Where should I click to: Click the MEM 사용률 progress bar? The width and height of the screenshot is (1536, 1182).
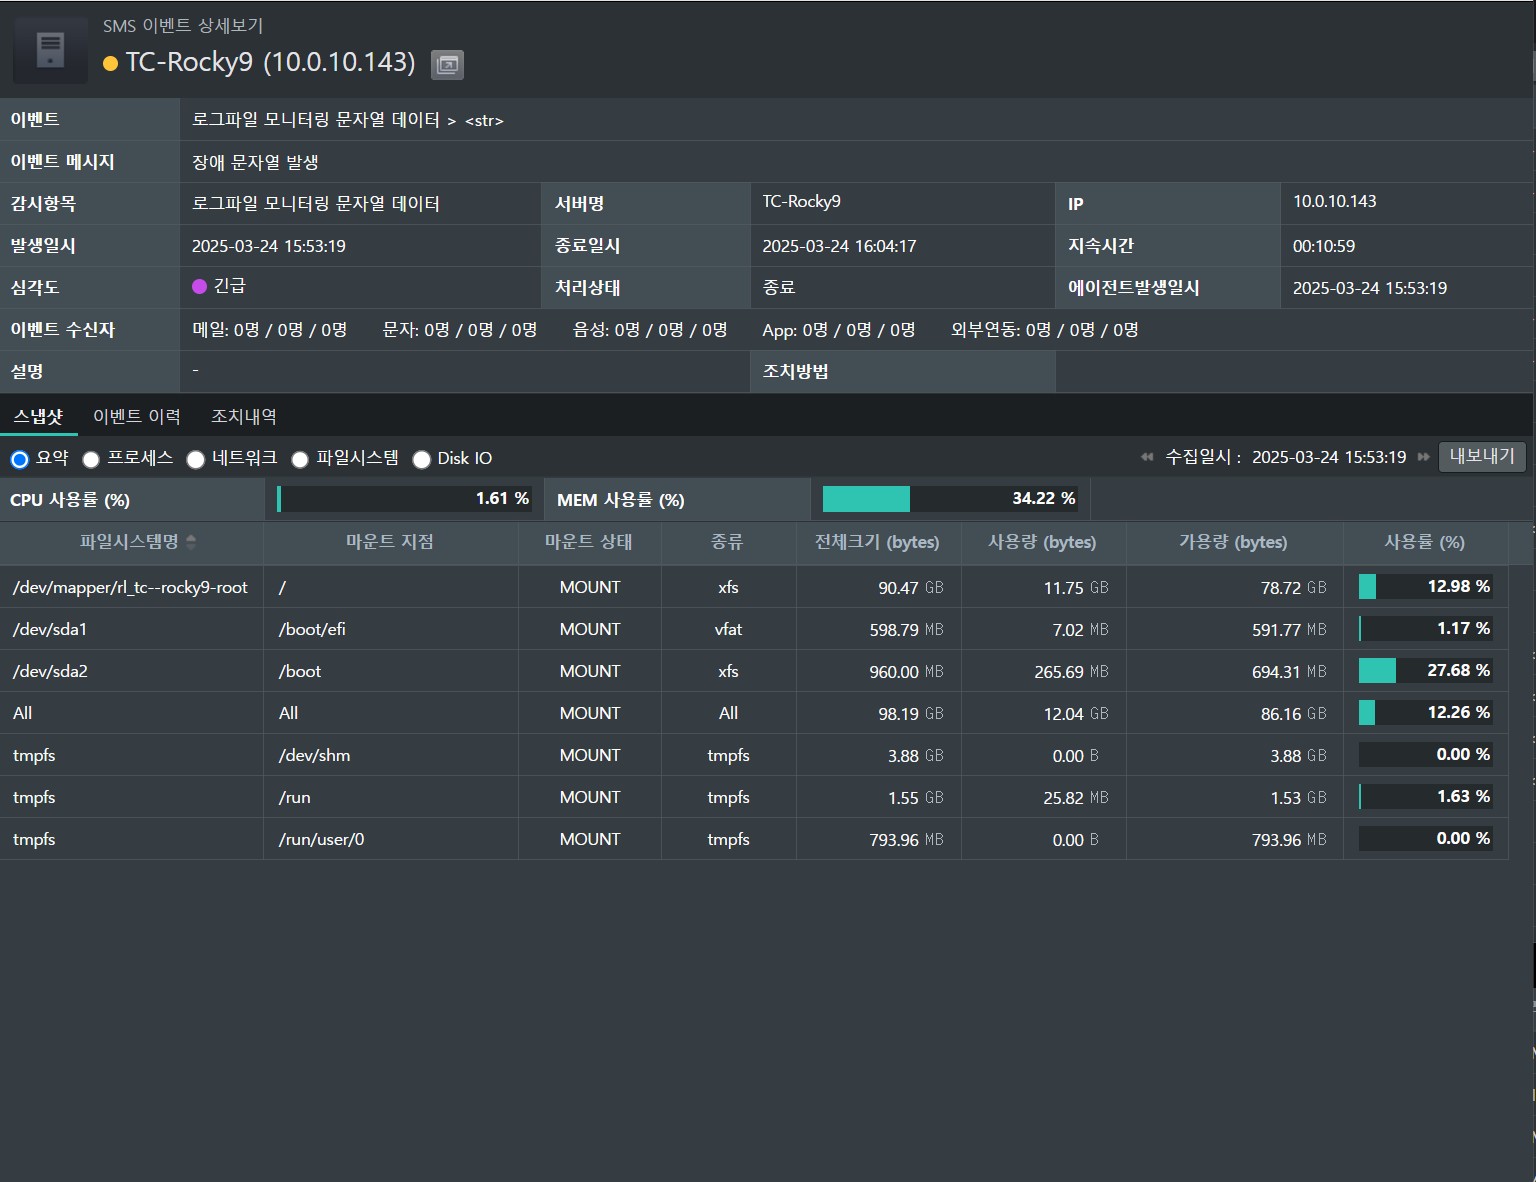tap(949, 499)
